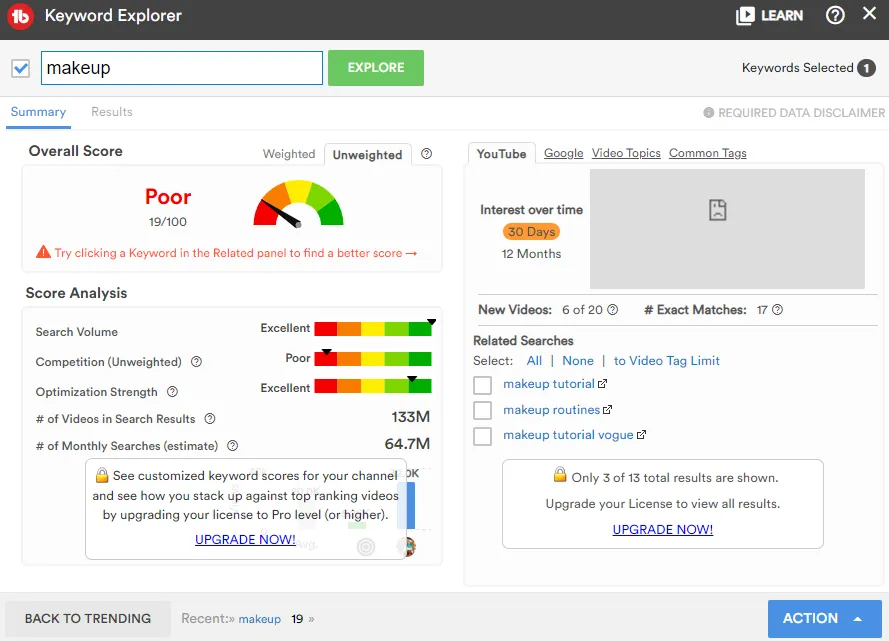This screenshot has height=641, width=889.
Task: Open the Google tab
Action: pos(564,153)
